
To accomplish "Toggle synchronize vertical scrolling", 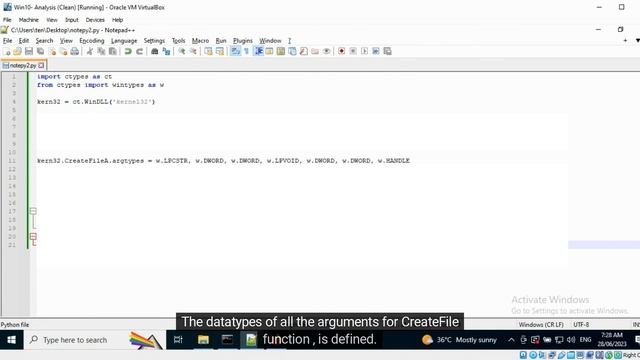I will (208, 51).
